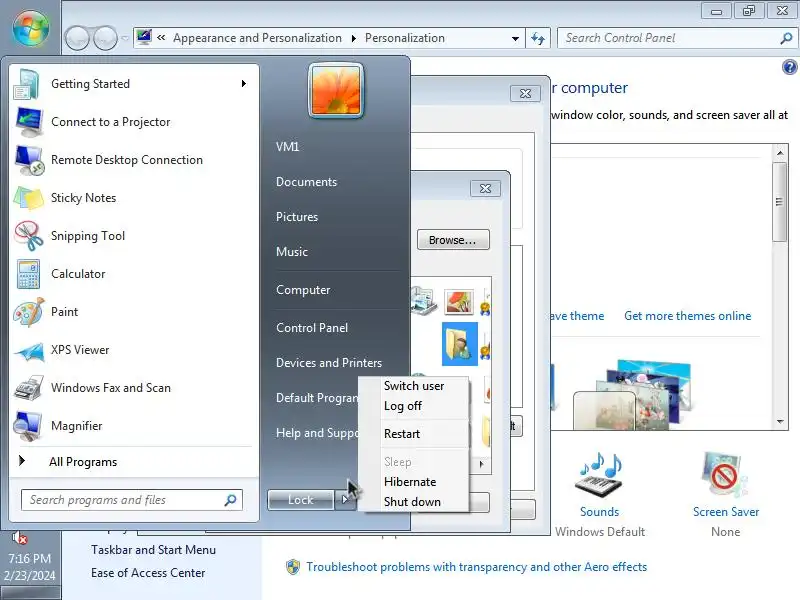Click the Search Control Panel field
The width and height of the screenshot is (800, 600).
tap(677, 38)
